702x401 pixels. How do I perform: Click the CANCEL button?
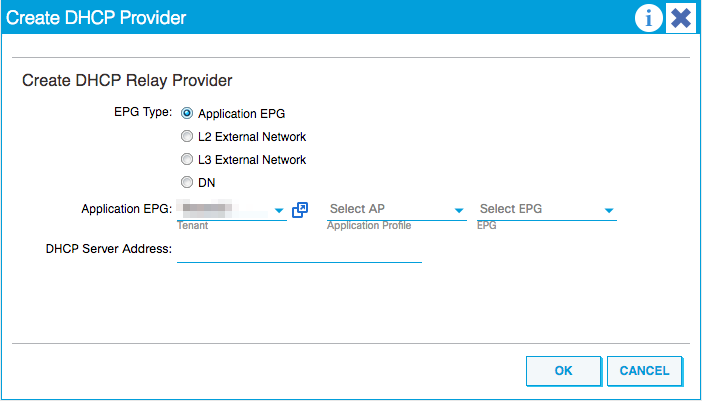coord(645,371)
